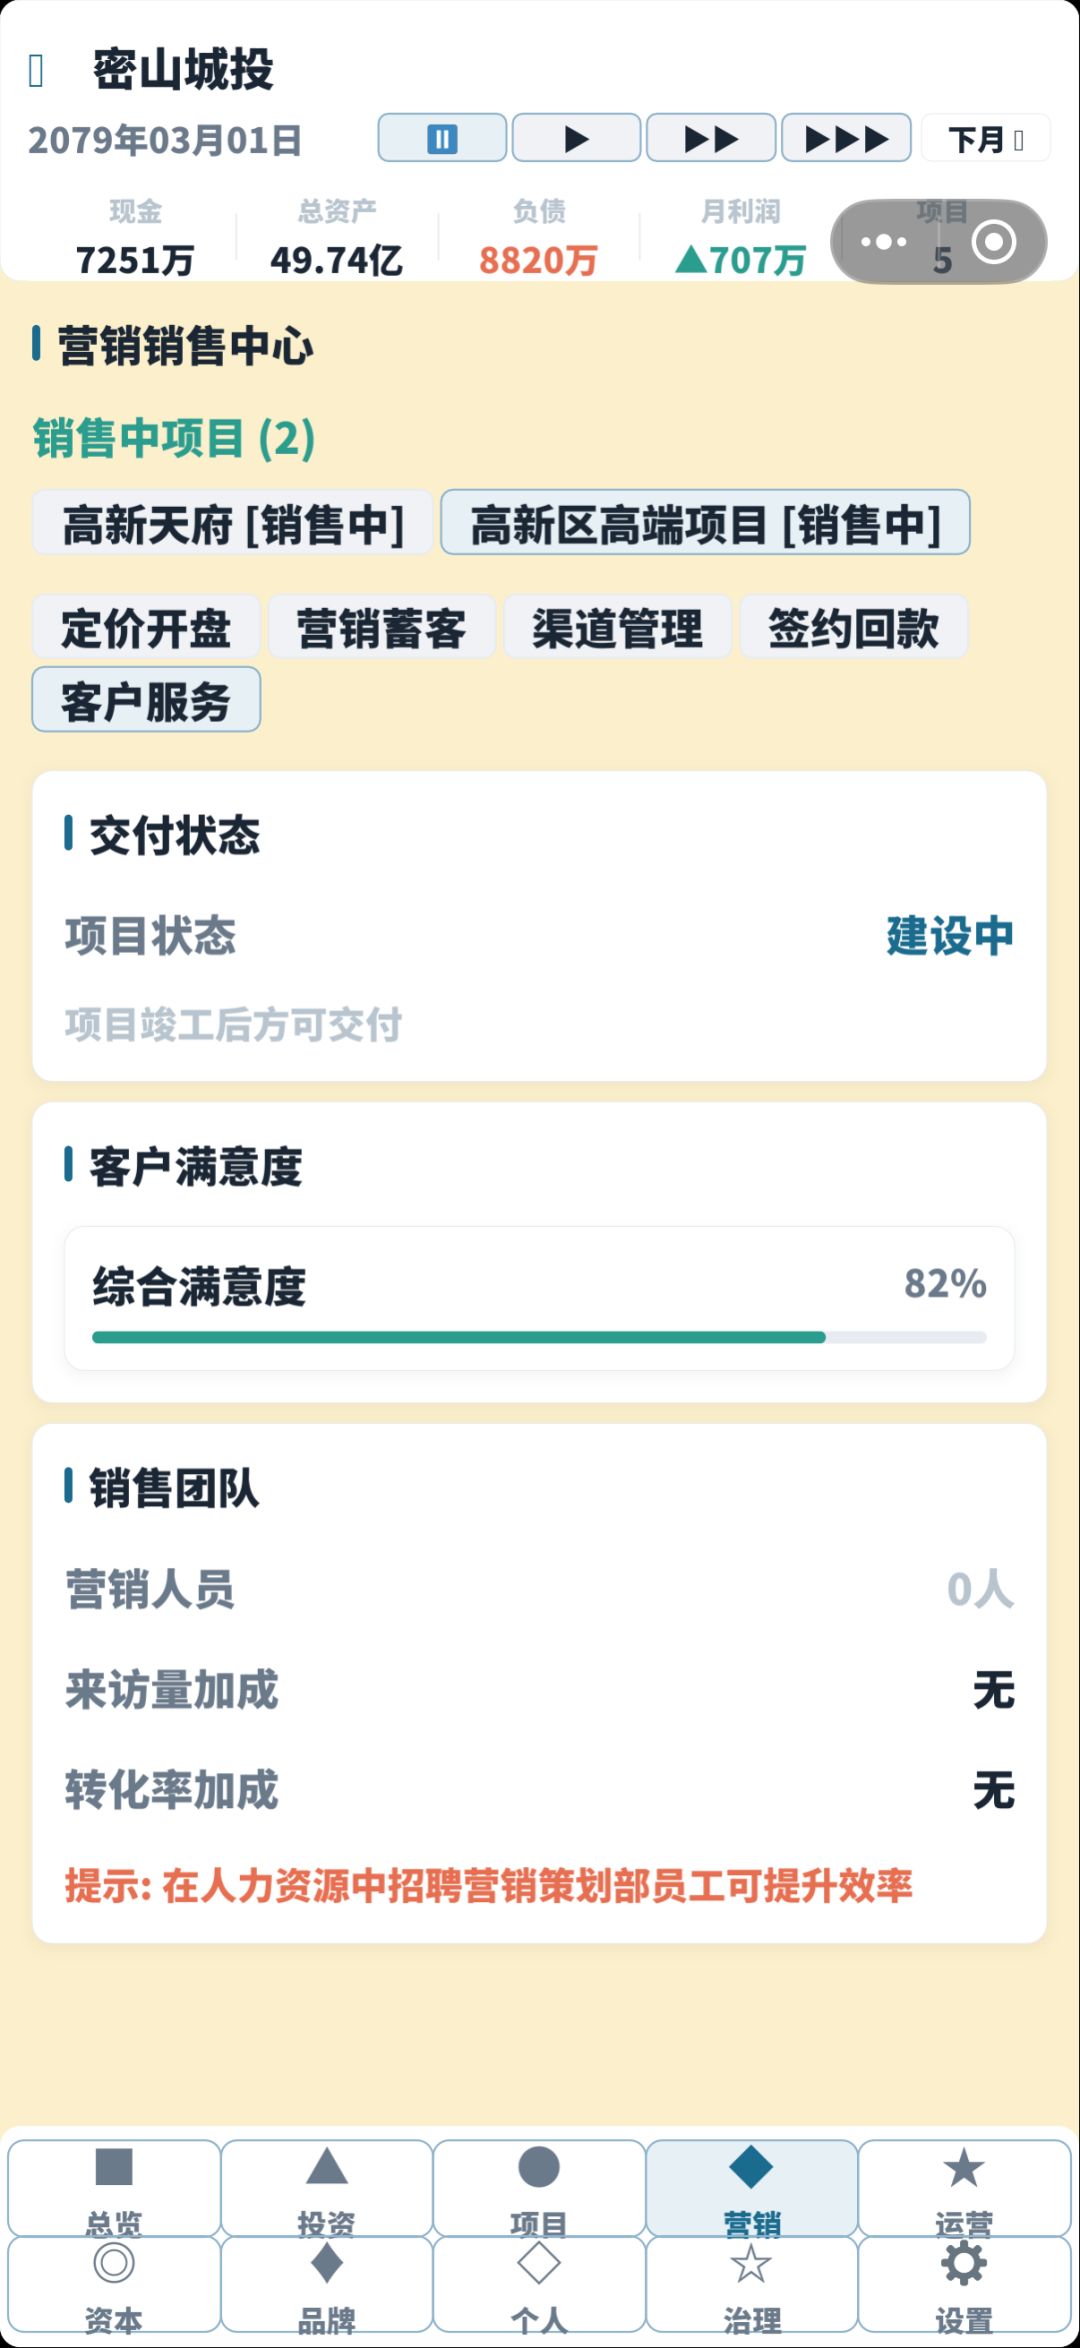Click the 综合满意度 progress bar
Viewport: 1080px width, 2348px height.
[x=539, y=1337]
